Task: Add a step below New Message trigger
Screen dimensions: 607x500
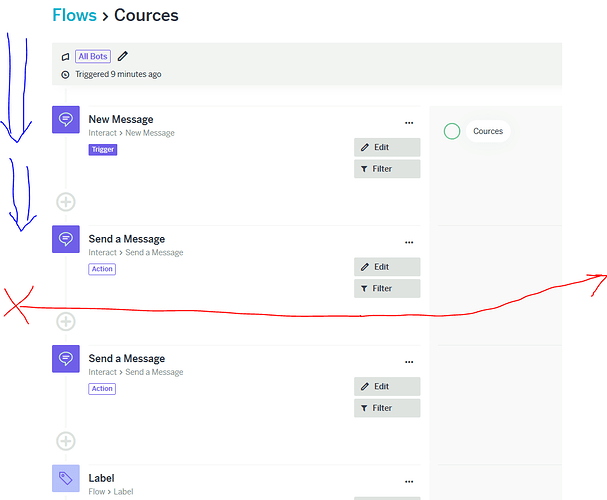Action: [x=66, y=202]
